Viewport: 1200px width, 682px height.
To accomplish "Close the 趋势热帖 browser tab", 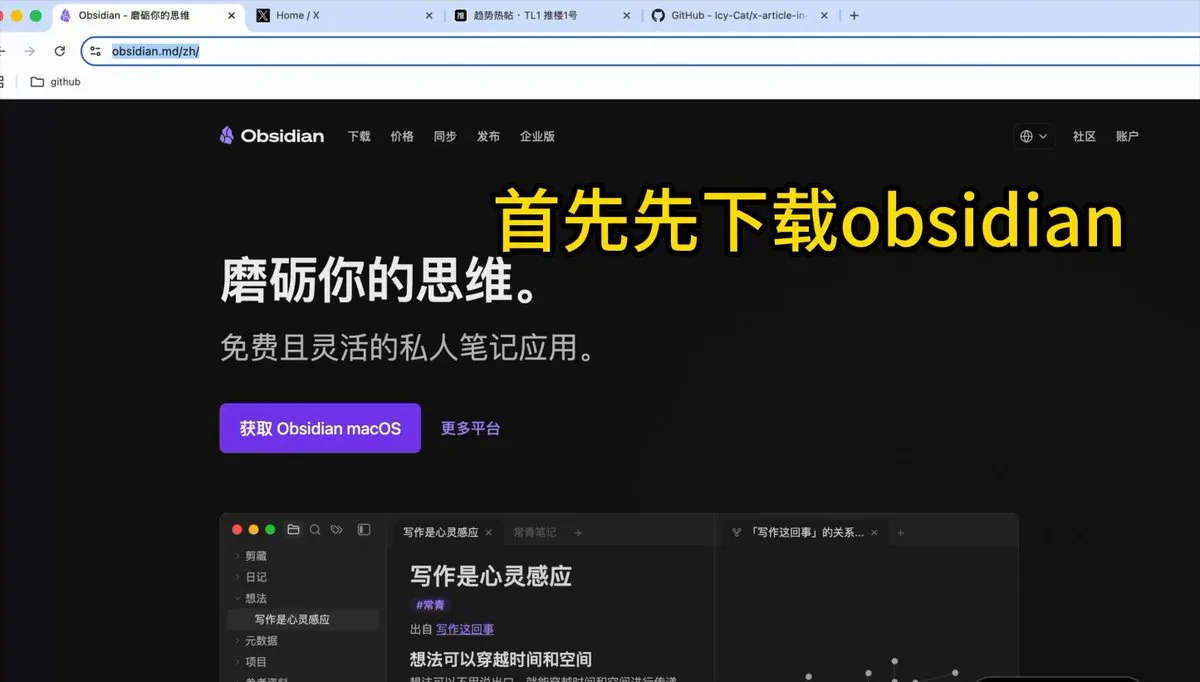I will 627,15.
